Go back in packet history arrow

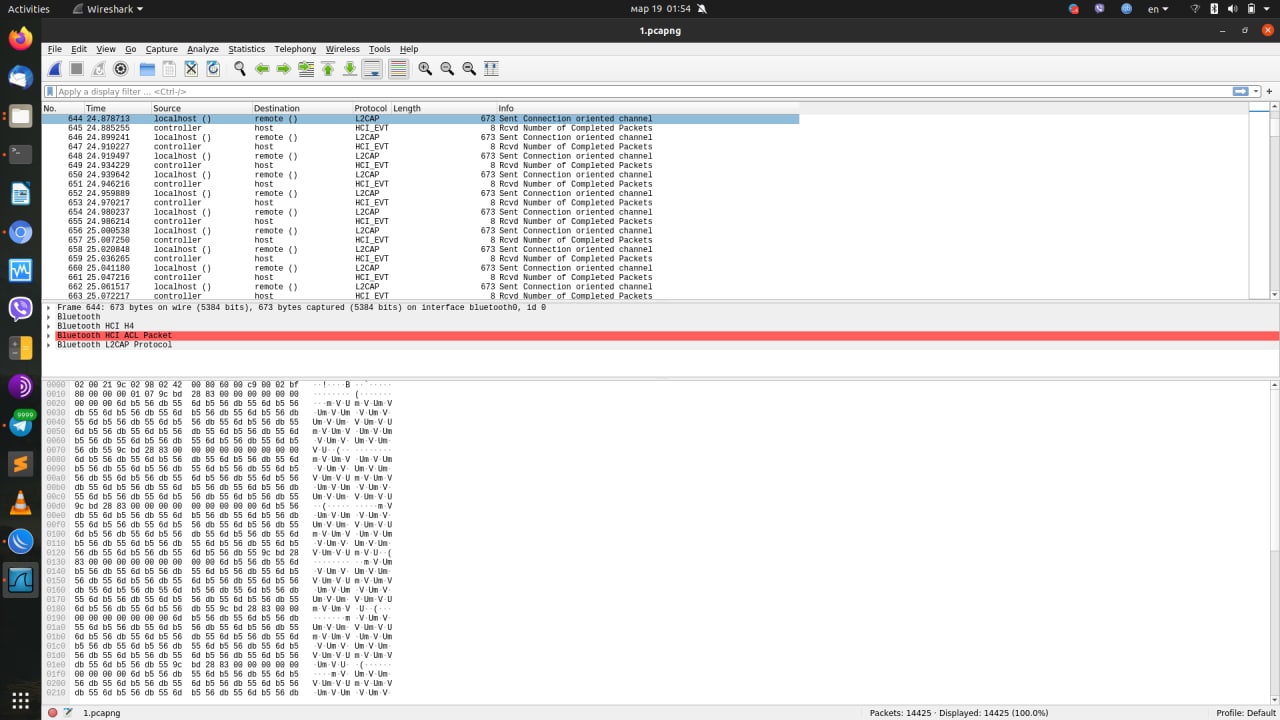262,69
